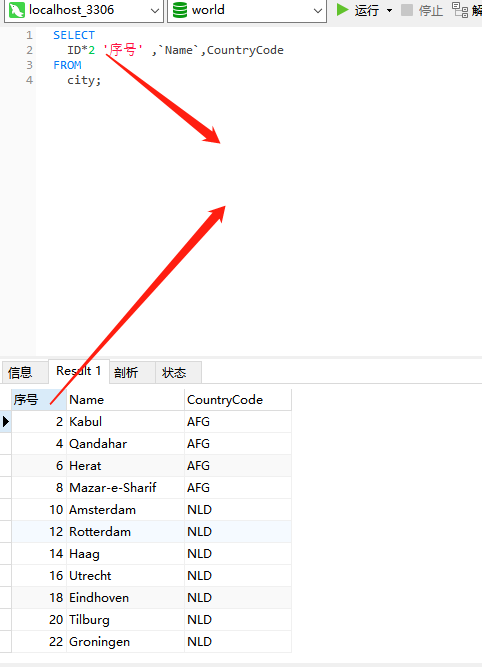Click the '序号' alias in the query
Image resolution: width=482 pixels, height=667 pixels.
pos(123,50)
